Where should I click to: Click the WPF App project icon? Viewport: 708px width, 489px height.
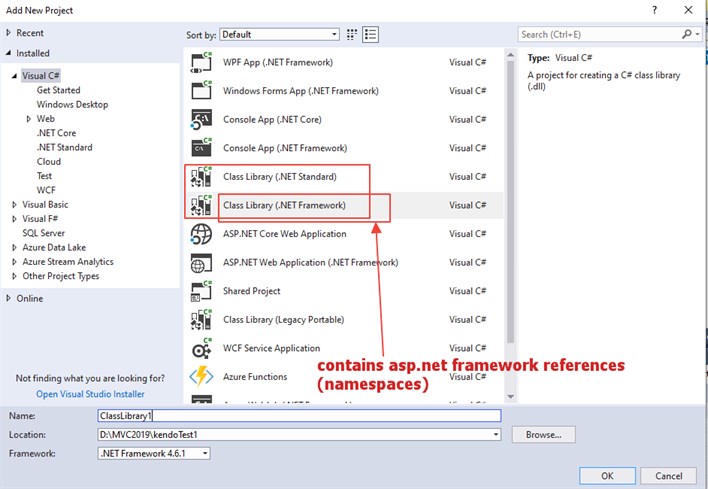201,62
